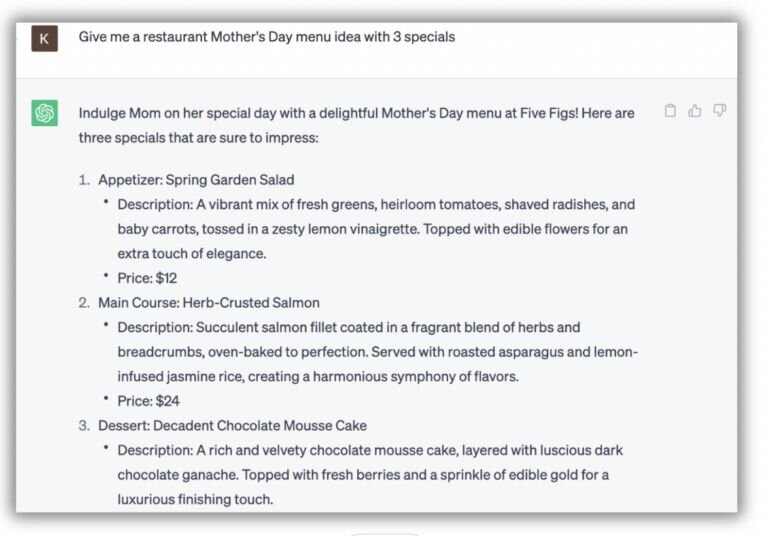Image resolution: width=768 pixels, height=536 pixels.
Task: Click the "Appetizer: Spring Garden Salad" heading
Action: click(x=196, y=180)
